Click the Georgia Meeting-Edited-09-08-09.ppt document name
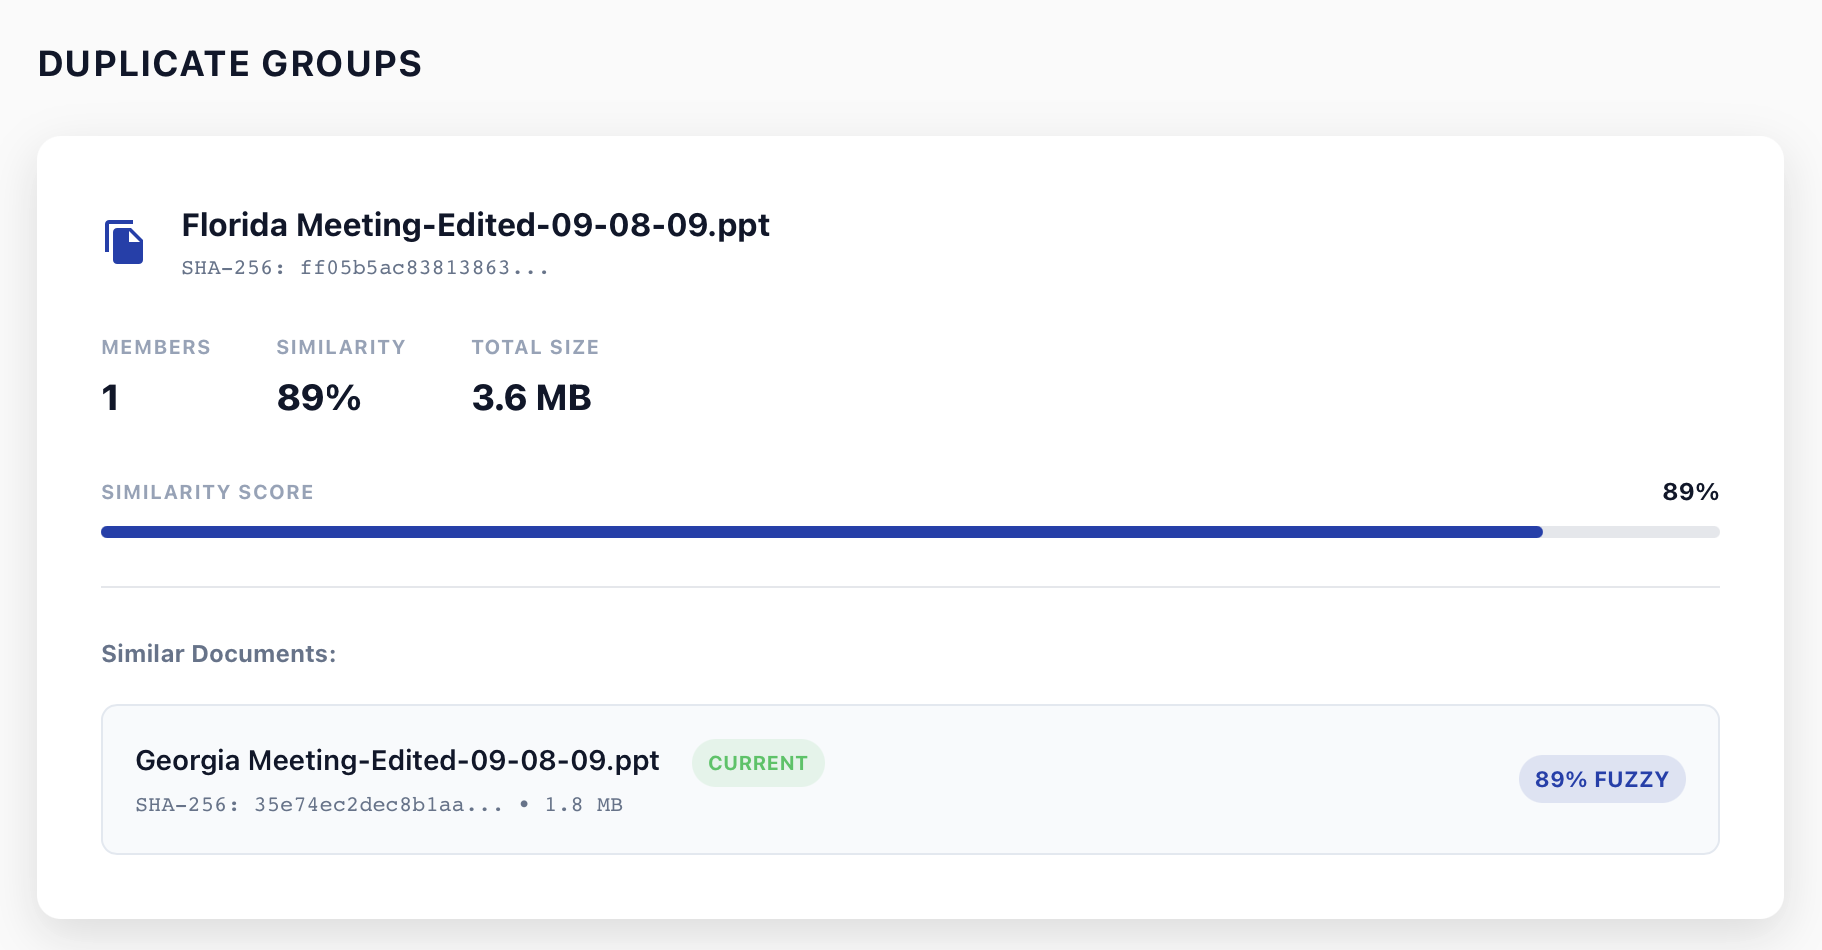The image size is (1822, 950). [x=397, y=761]
